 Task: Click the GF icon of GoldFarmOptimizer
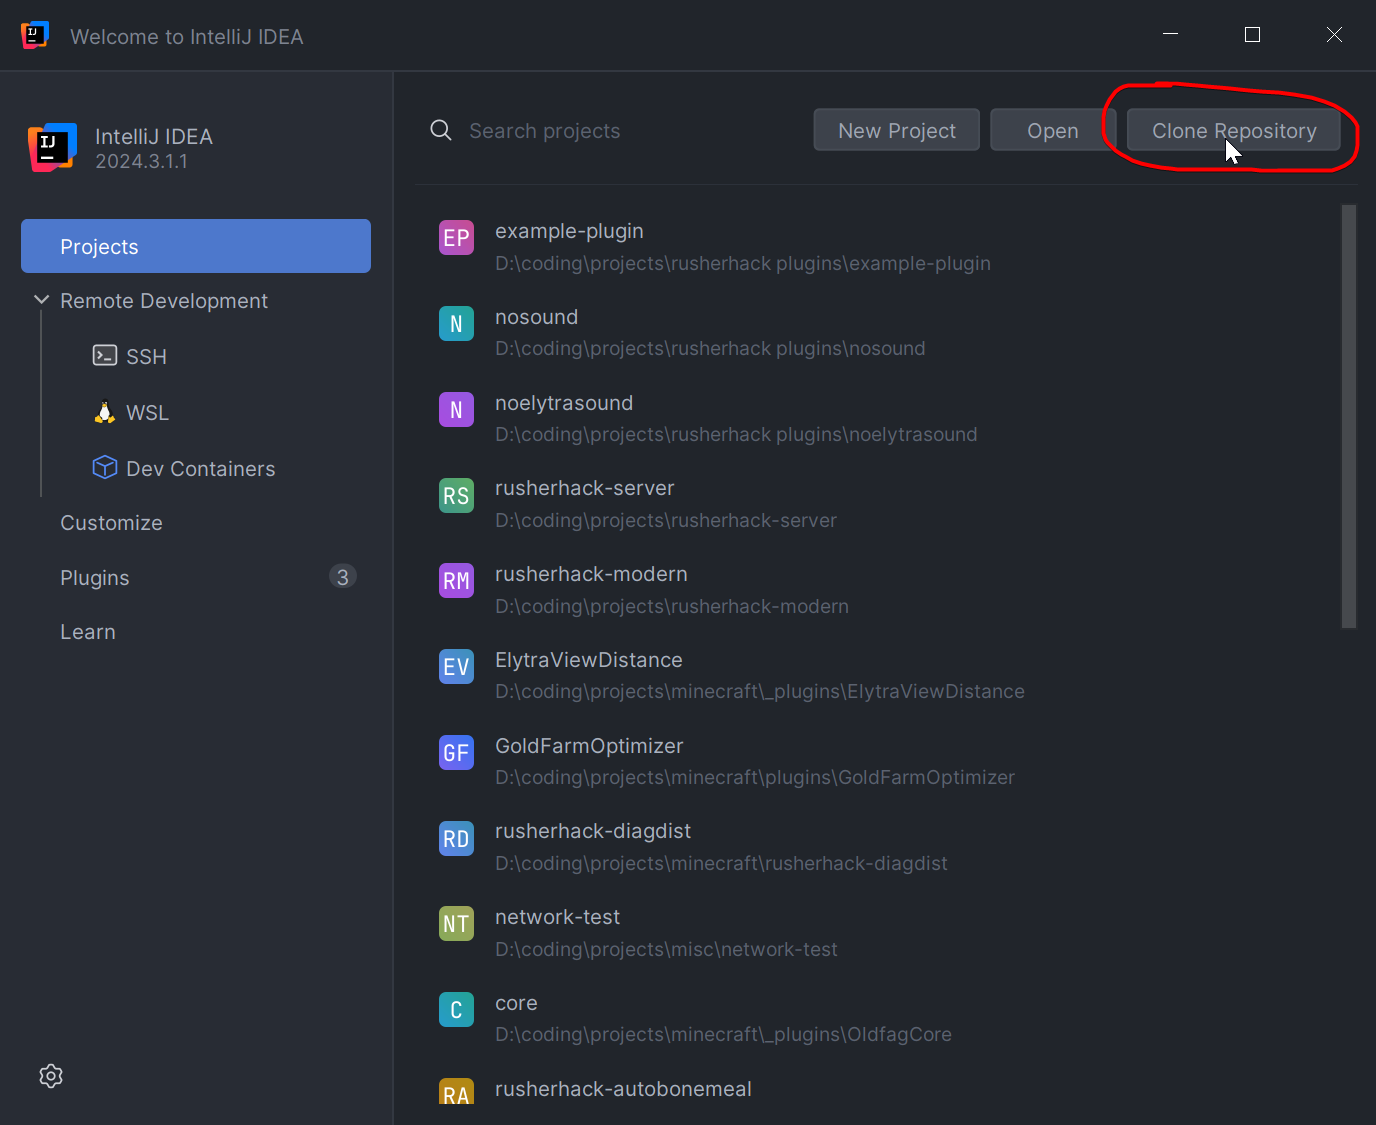(456, 753)
